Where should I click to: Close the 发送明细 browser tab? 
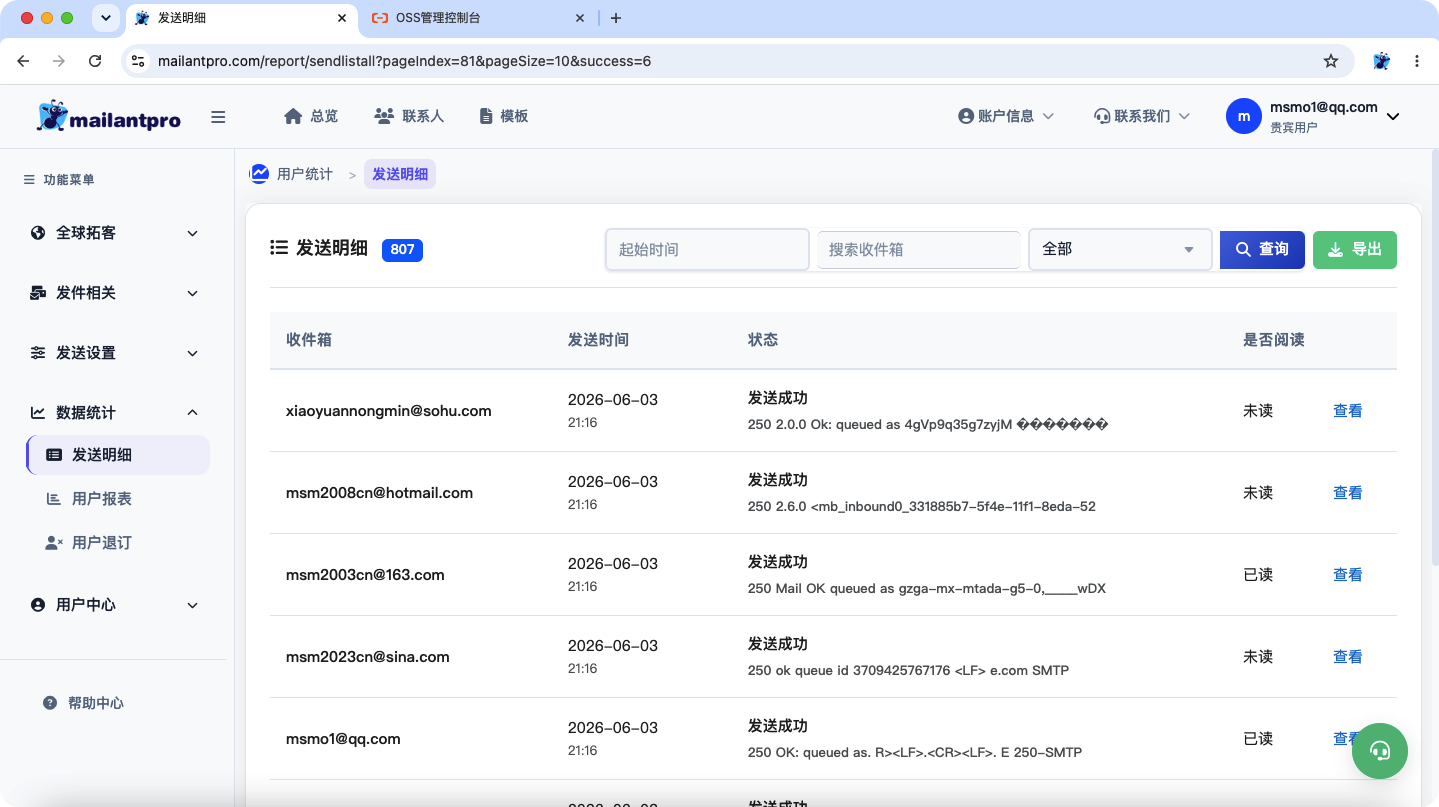tap(342, 18)
